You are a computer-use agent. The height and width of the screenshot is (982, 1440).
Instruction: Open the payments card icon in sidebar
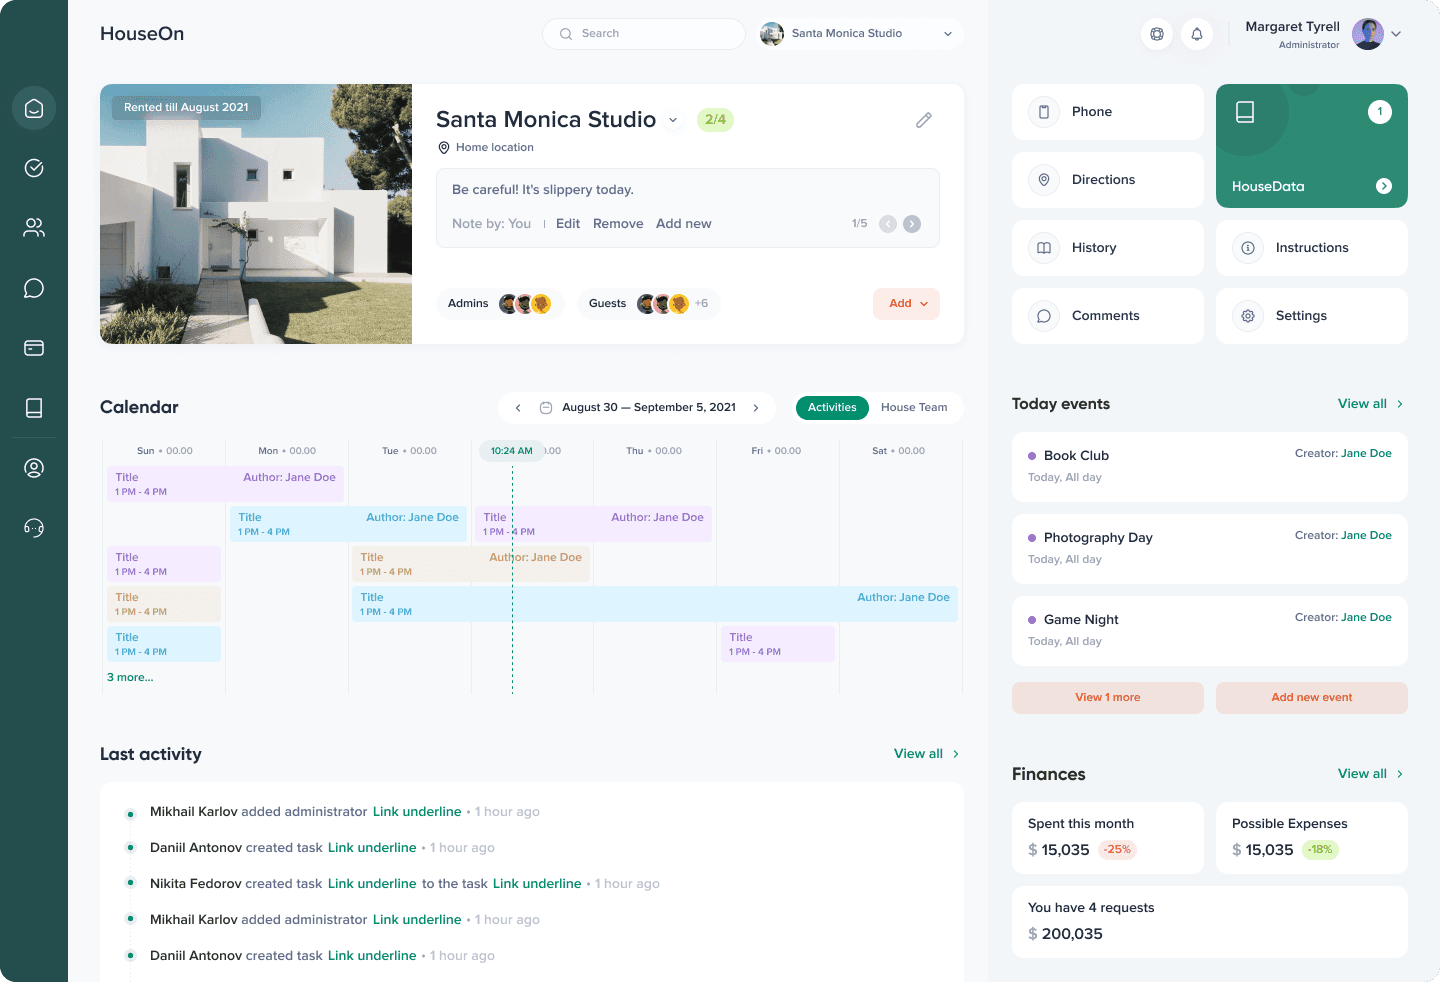[34, 348]
